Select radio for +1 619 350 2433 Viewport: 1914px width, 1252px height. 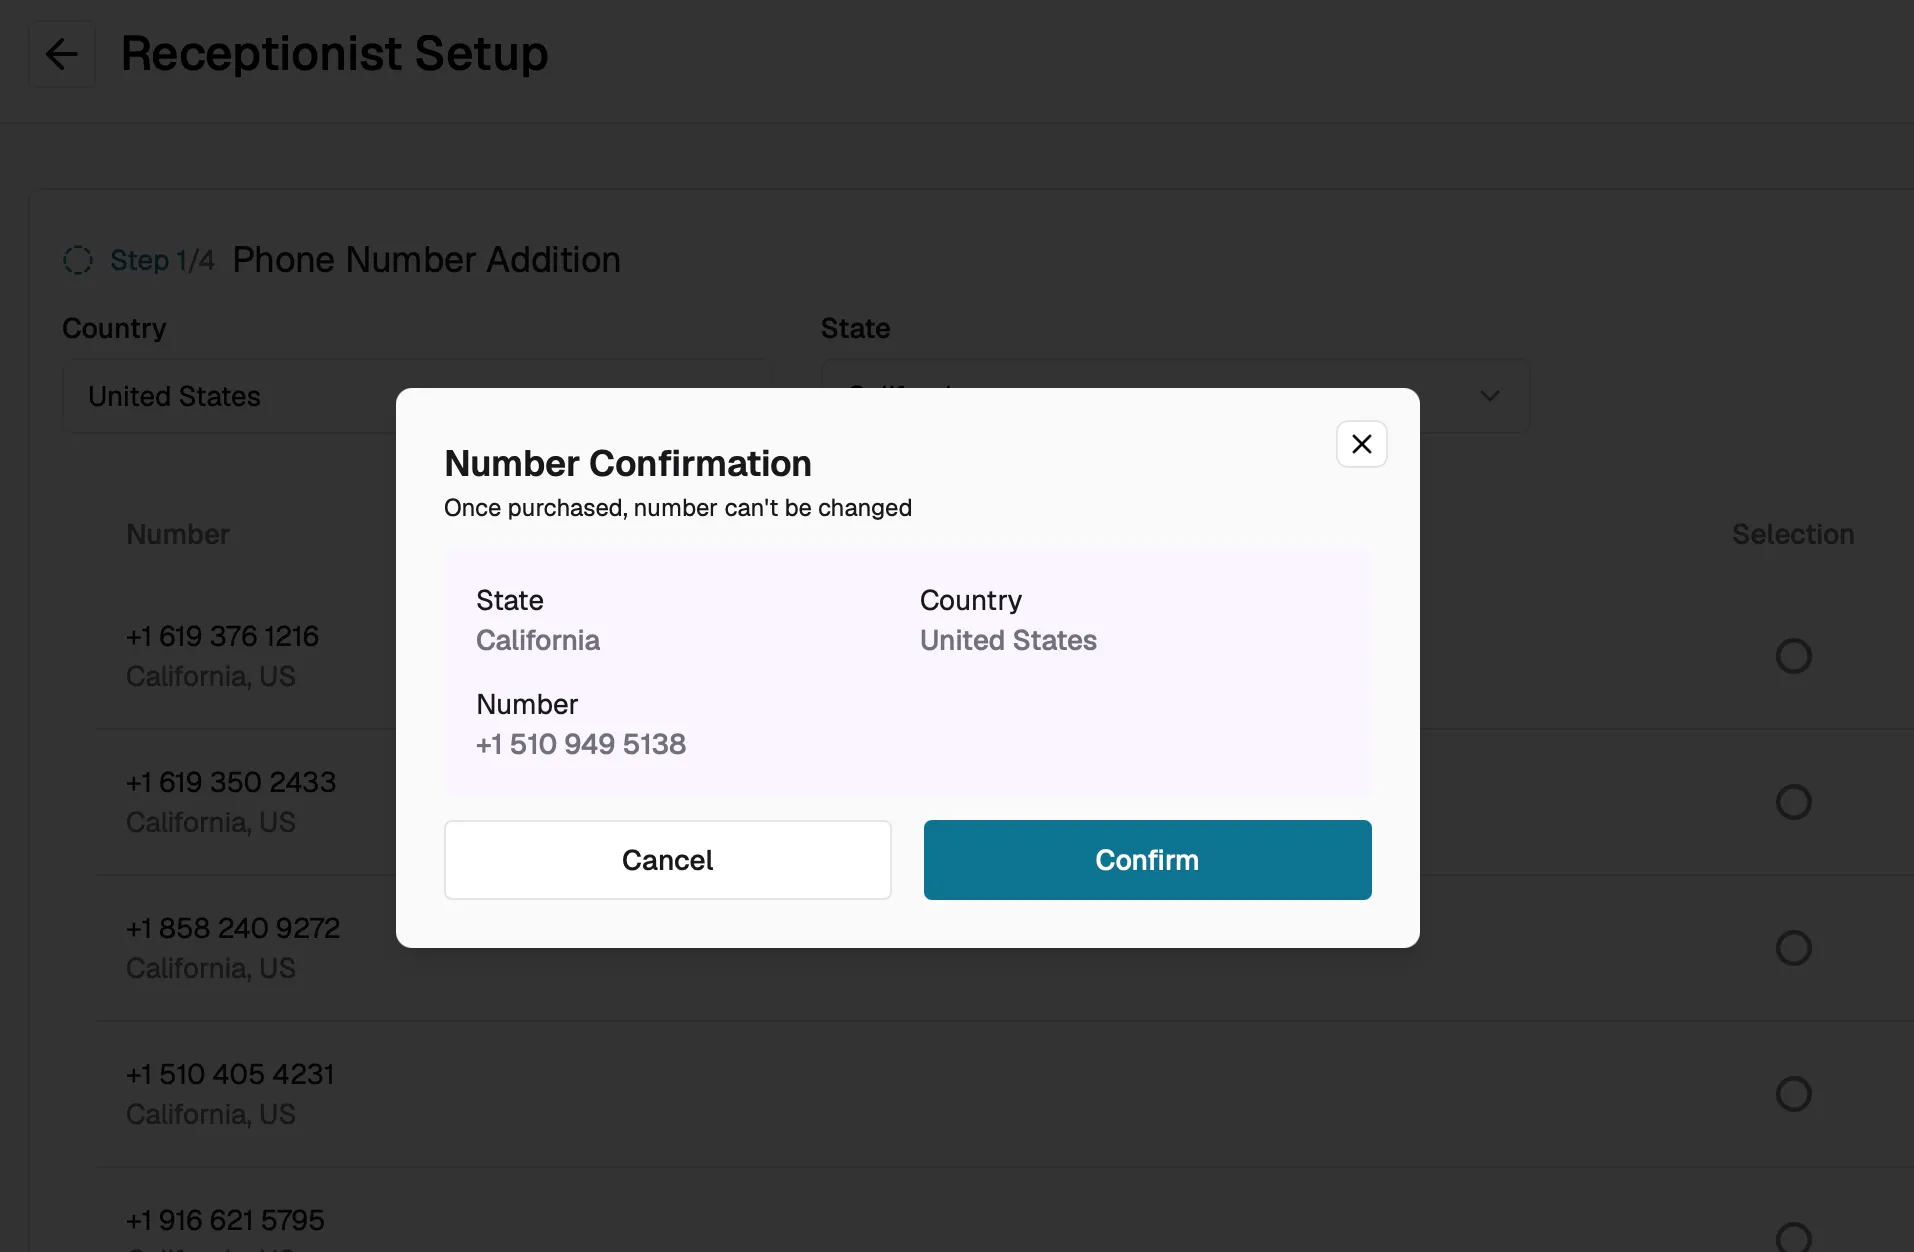tap(1793, 802)
